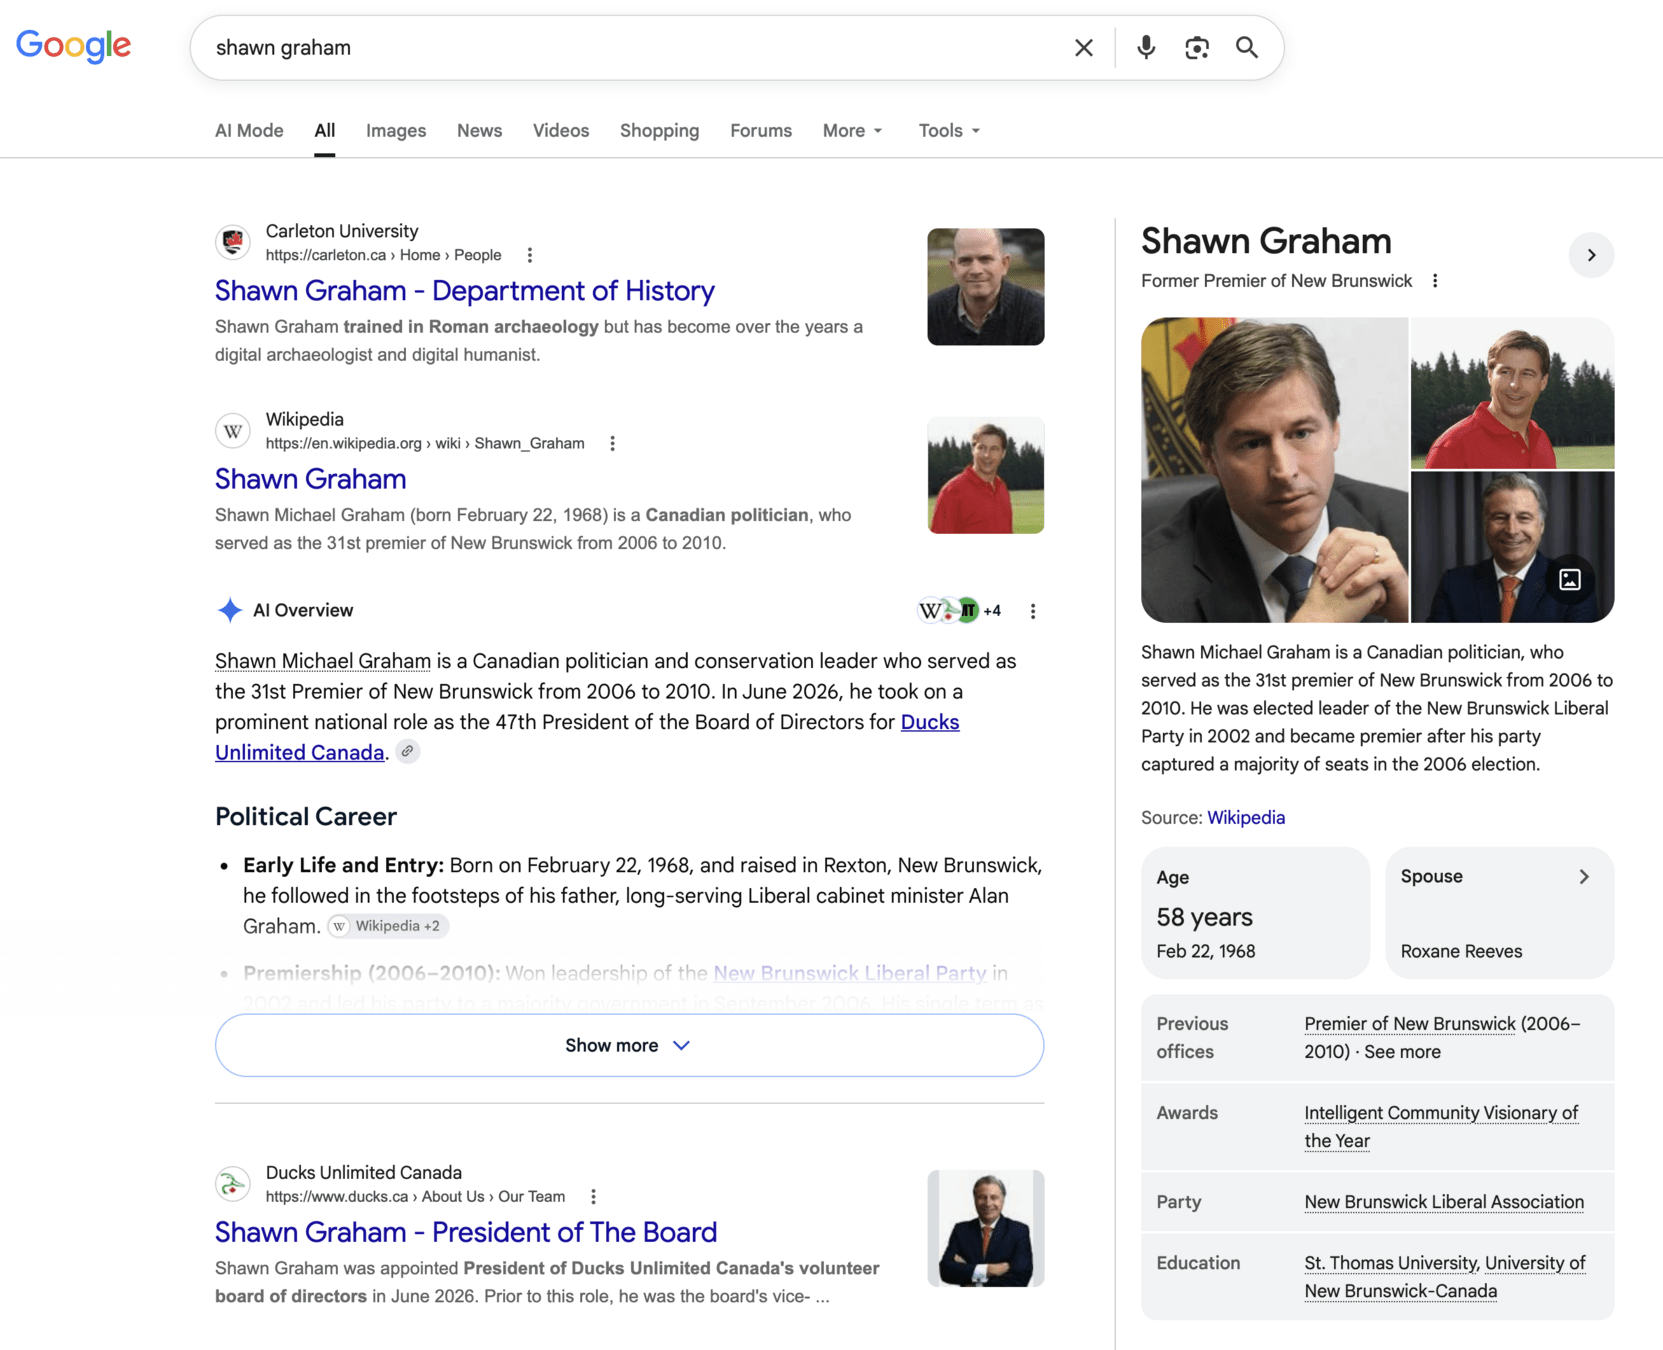Viewport: 1663px width, 1350px height.
Task: Open more images icon in knowledge panel
Action: [x=1570, y=580]
